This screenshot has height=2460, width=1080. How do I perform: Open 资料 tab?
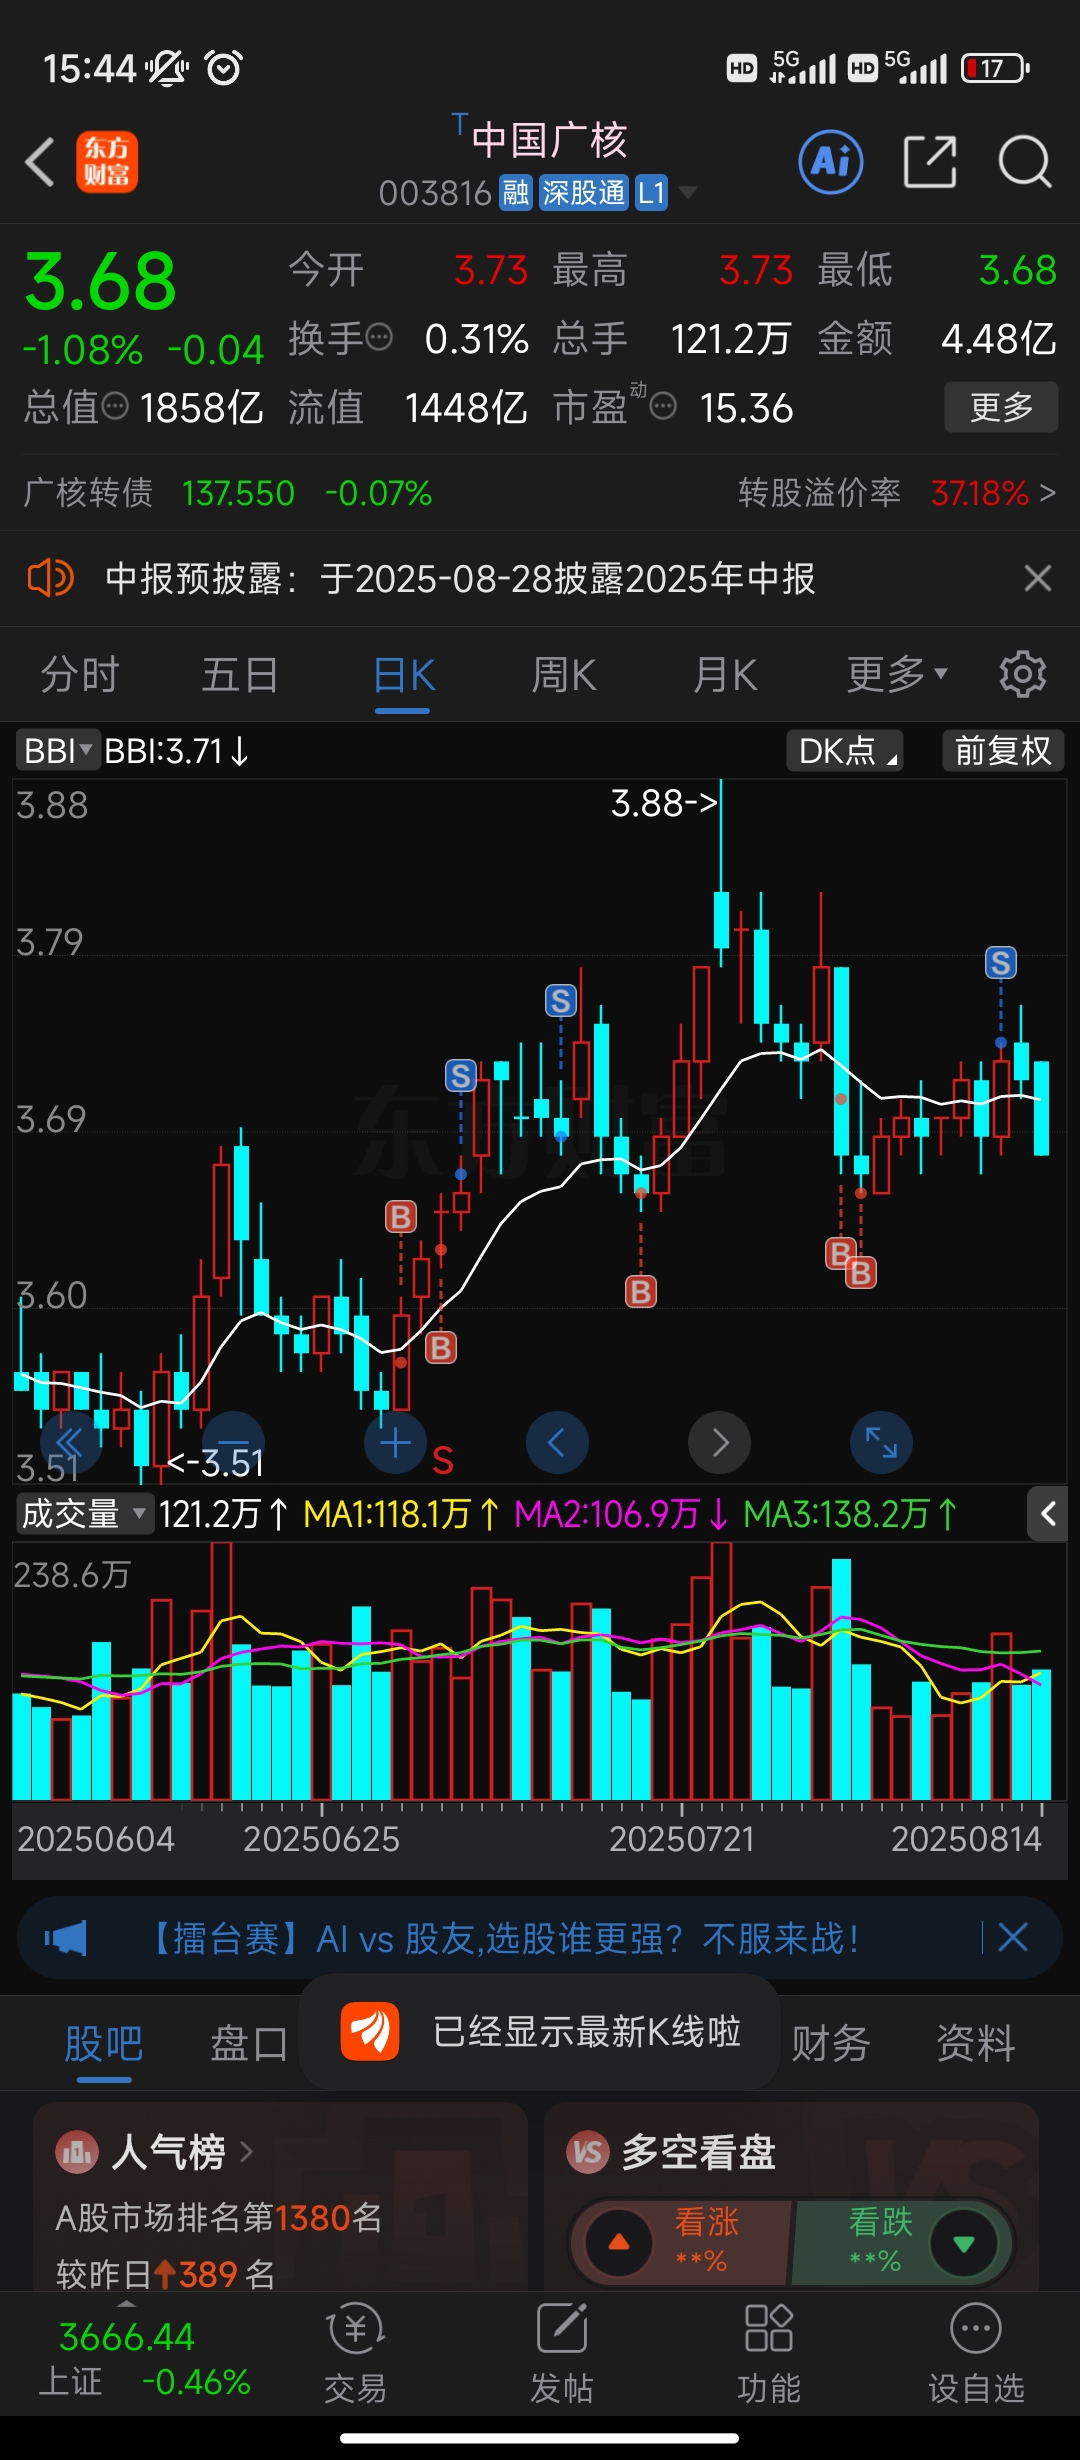976,2042
